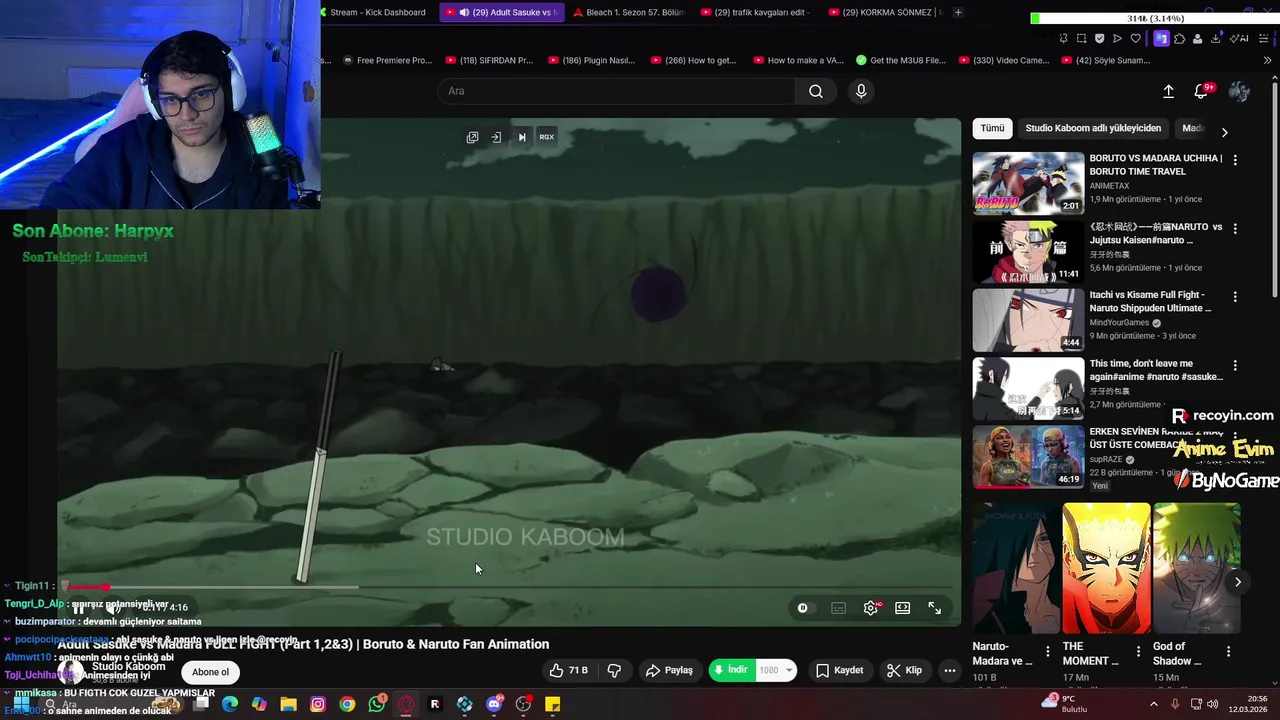The width and height of the screenshot is (1280, 720).
Task: Click the detach video pop-out icon
Action: (x=472, y=137)
